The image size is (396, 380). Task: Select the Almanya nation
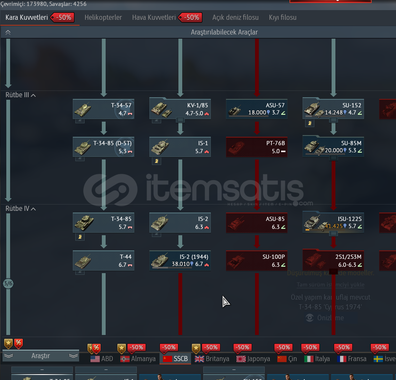pos(138,359)
